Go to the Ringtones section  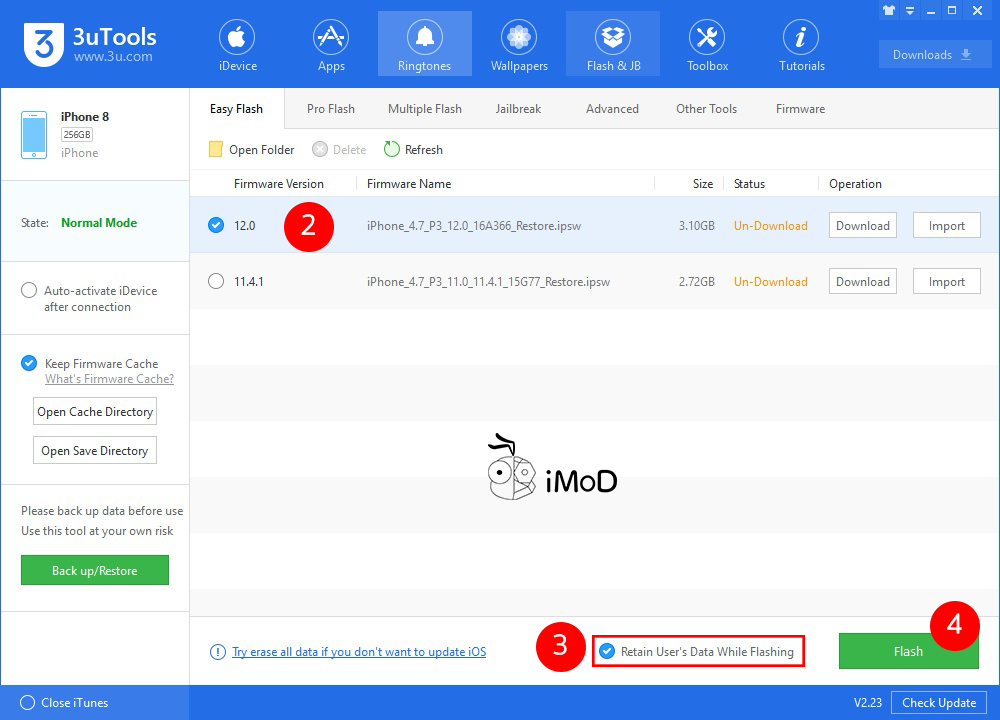click(424, 46)
